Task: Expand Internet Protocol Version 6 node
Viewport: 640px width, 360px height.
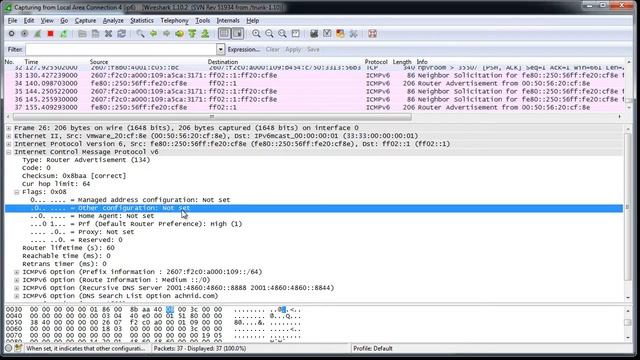Action: pos(9,144)
